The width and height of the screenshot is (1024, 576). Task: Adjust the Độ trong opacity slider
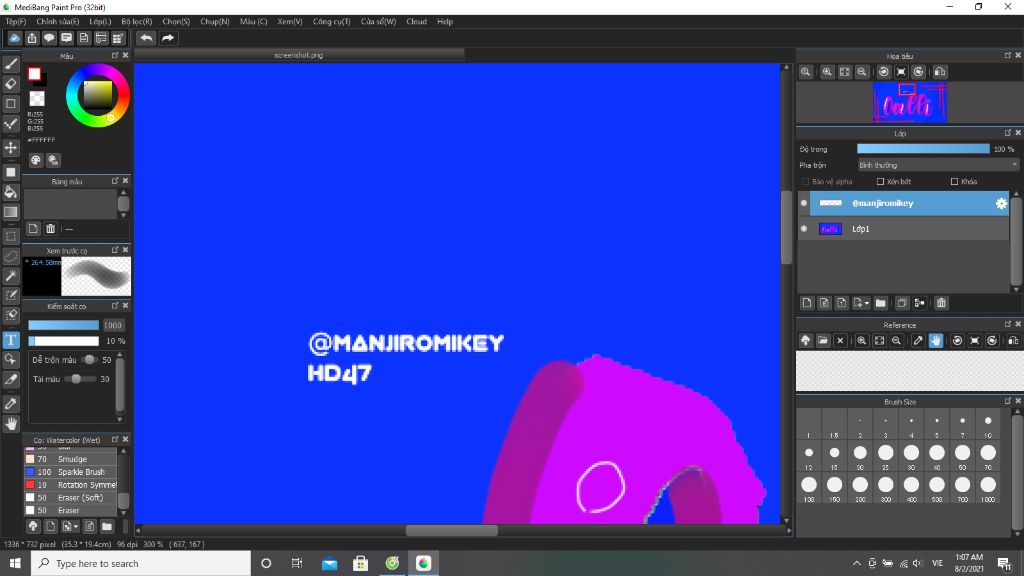923,149
